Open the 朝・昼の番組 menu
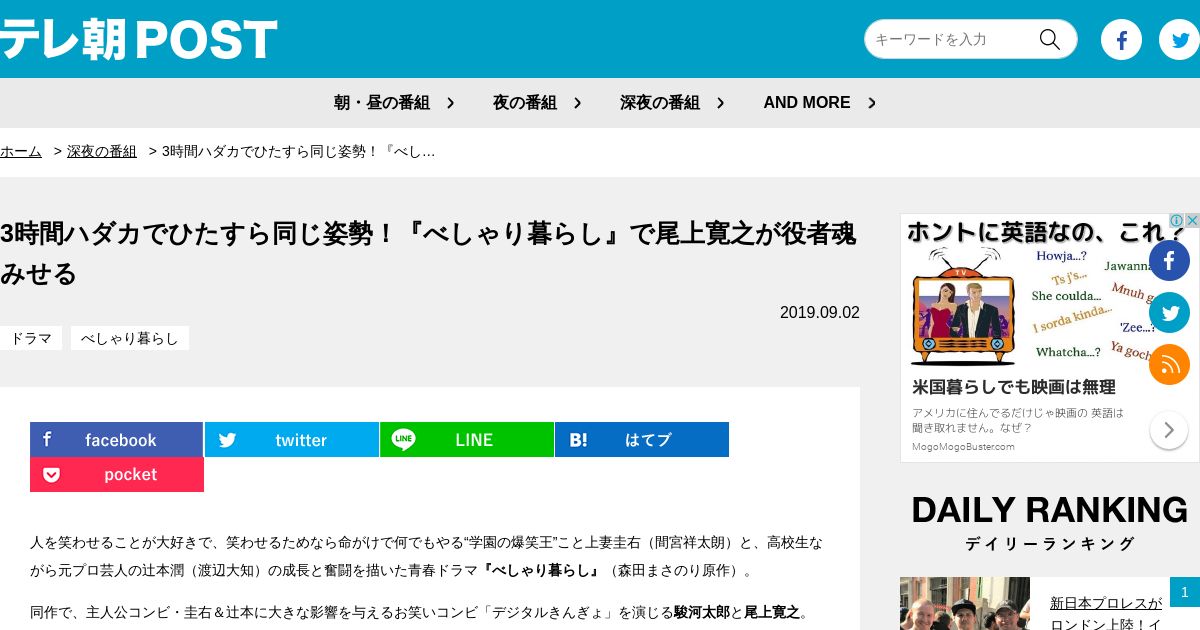The image size is (1200, 630). click(x=382, y=103)
